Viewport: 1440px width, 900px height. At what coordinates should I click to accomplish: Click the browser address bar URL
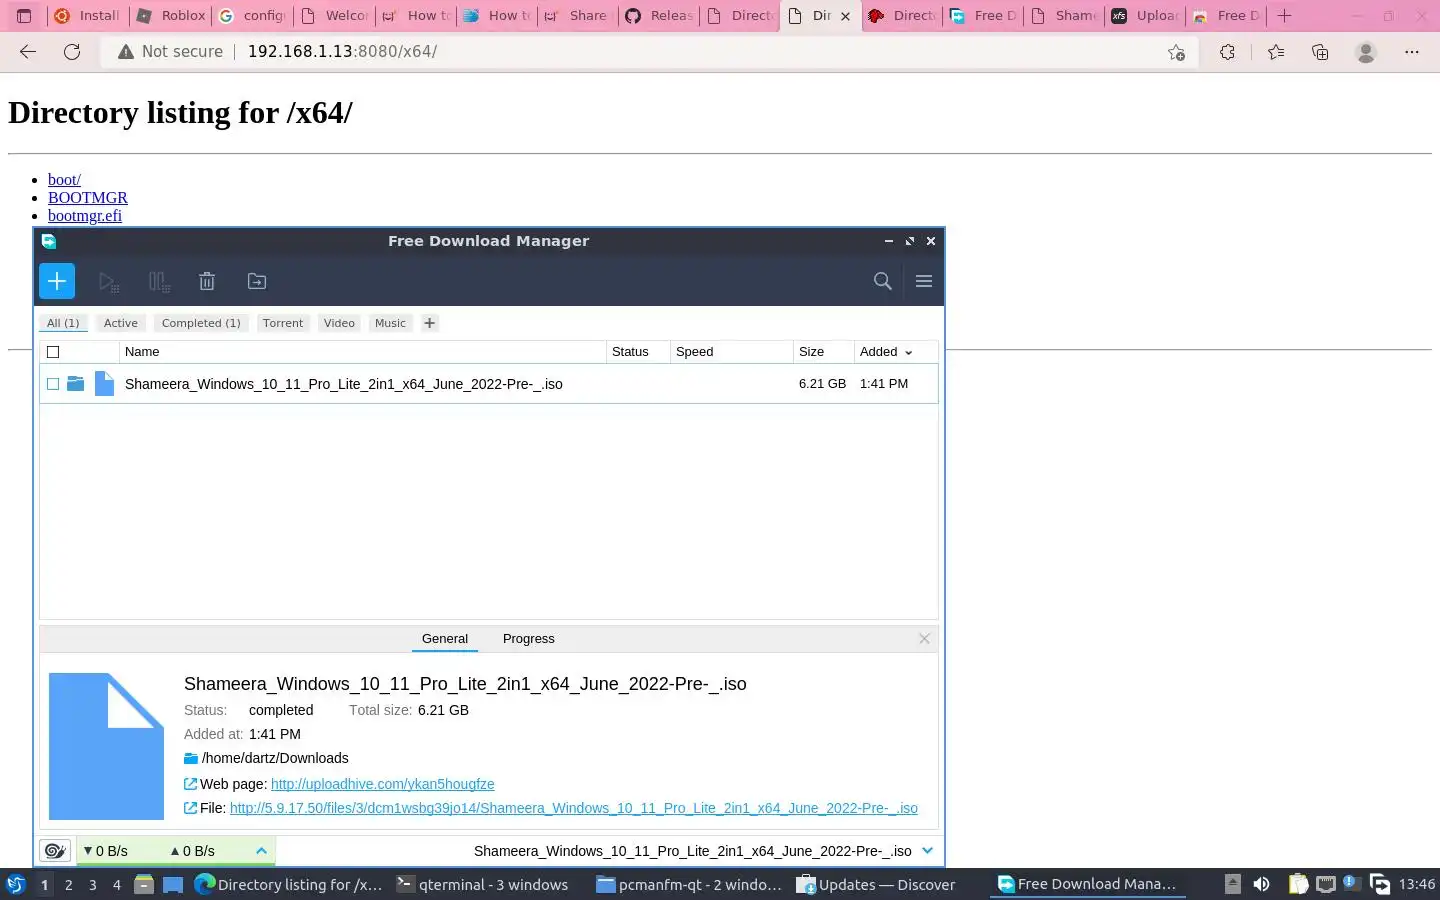click(342, 52)
